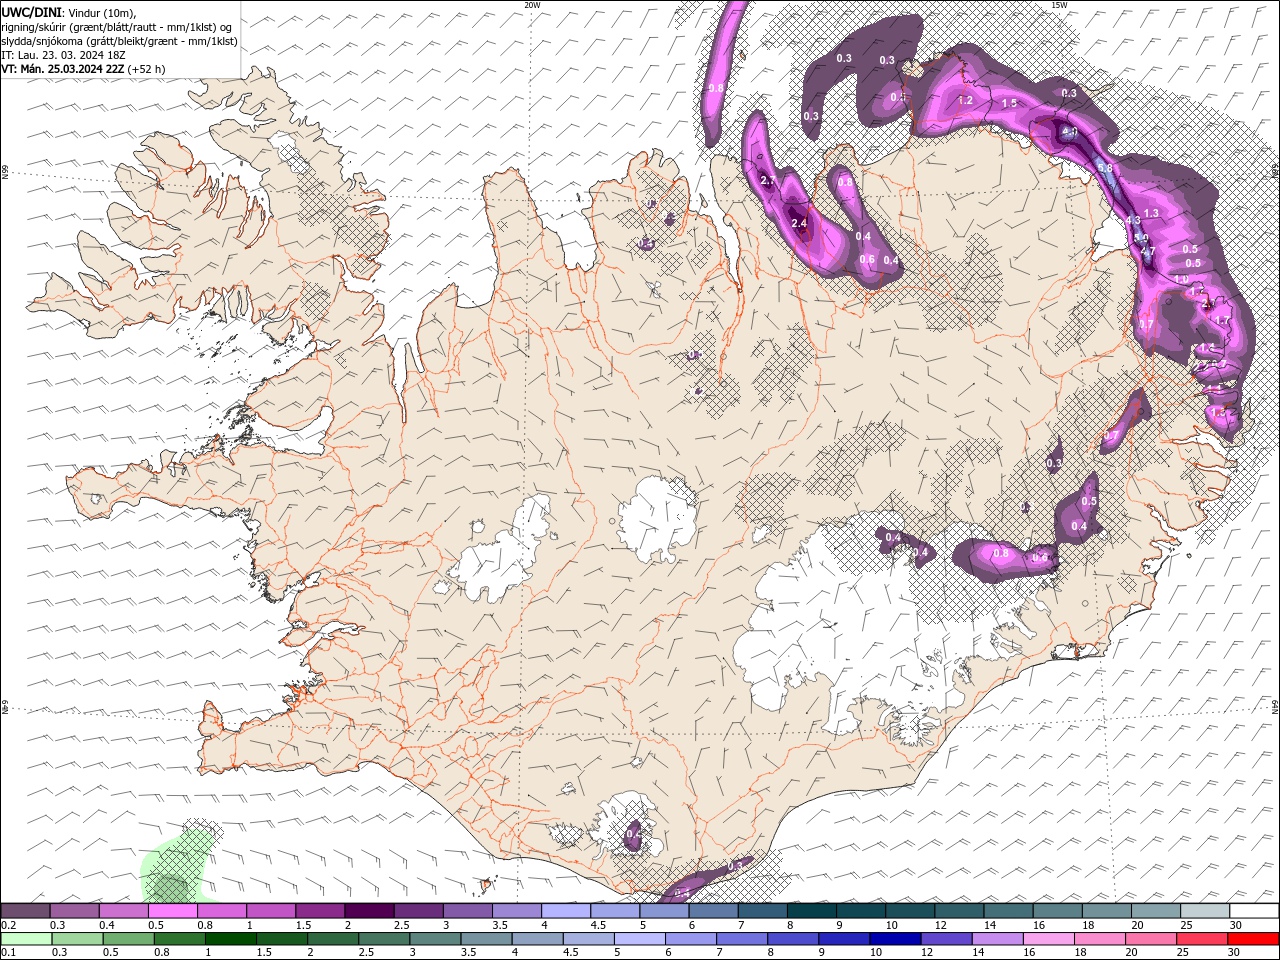1280x960 pixels.
Task: Select the dark blue 10–12 rain swatch
Action: tap(896, 939)
